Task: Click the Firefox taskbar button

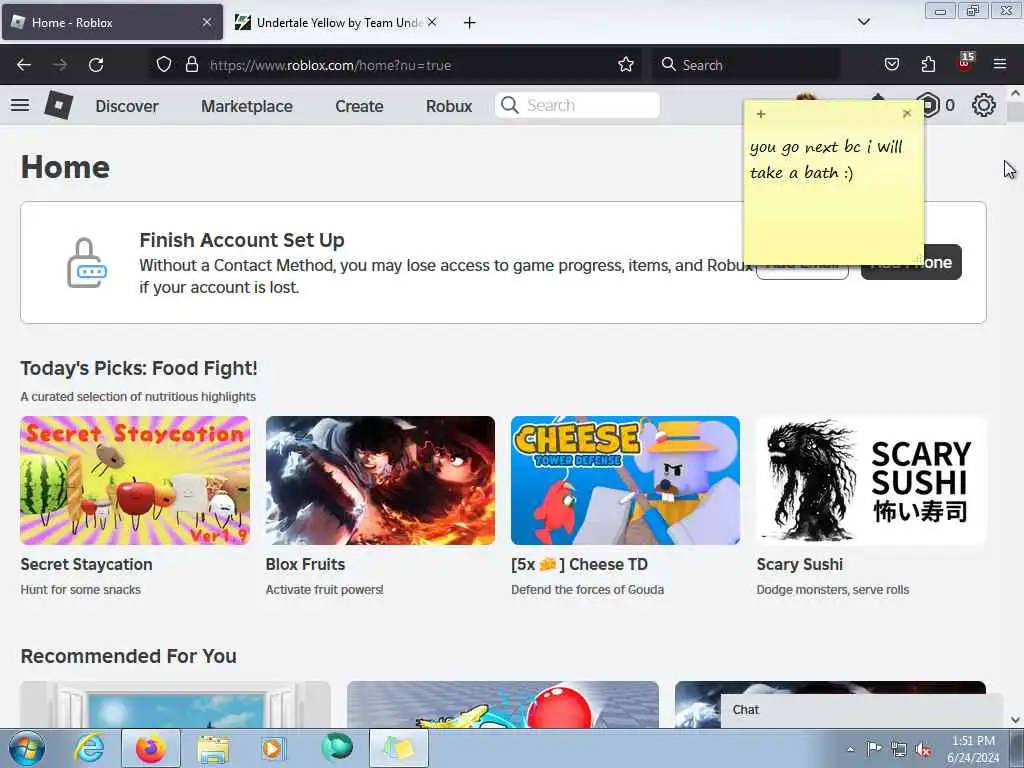Action: point(151,748)
